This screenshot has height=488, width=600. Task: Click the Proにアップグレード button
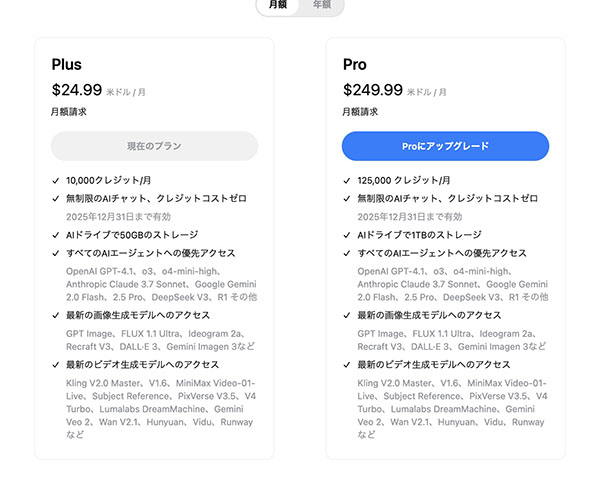tap(445, 146)
